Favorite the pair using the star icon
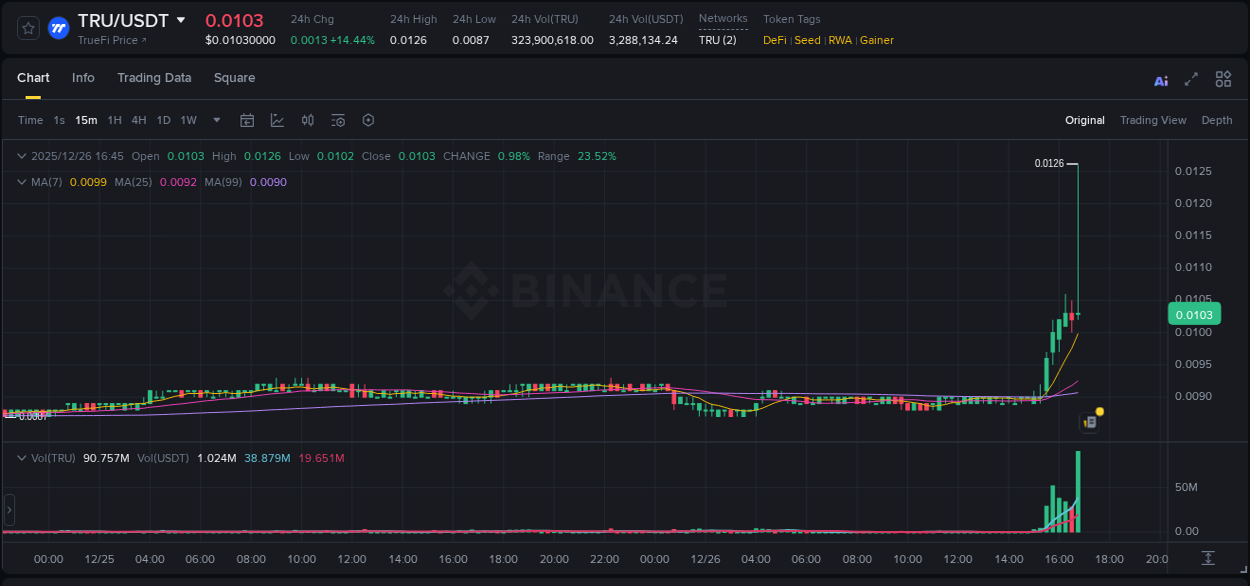Image resolution: width=1250 pixels, height=586 pixels. click(28, 28)
